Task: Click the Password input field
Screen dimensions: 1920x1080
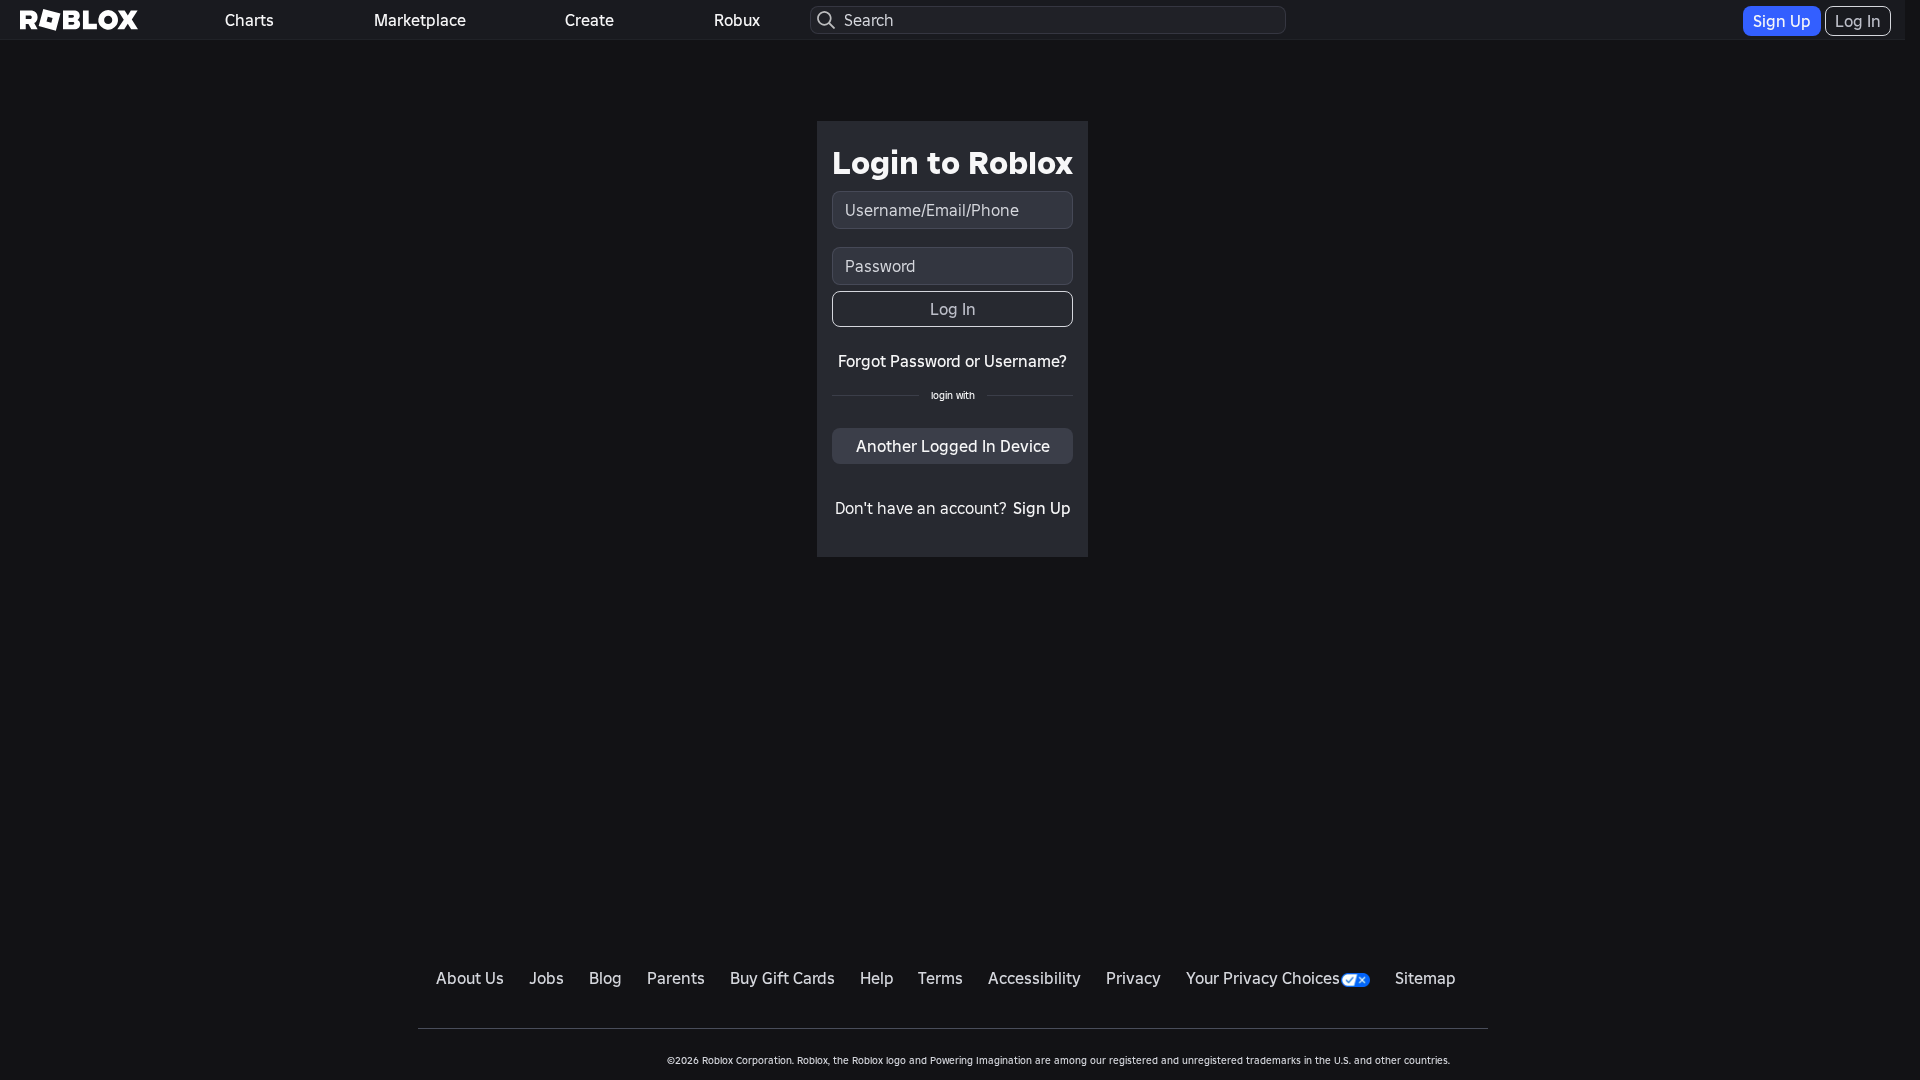Action: click(x=952, y=266)
